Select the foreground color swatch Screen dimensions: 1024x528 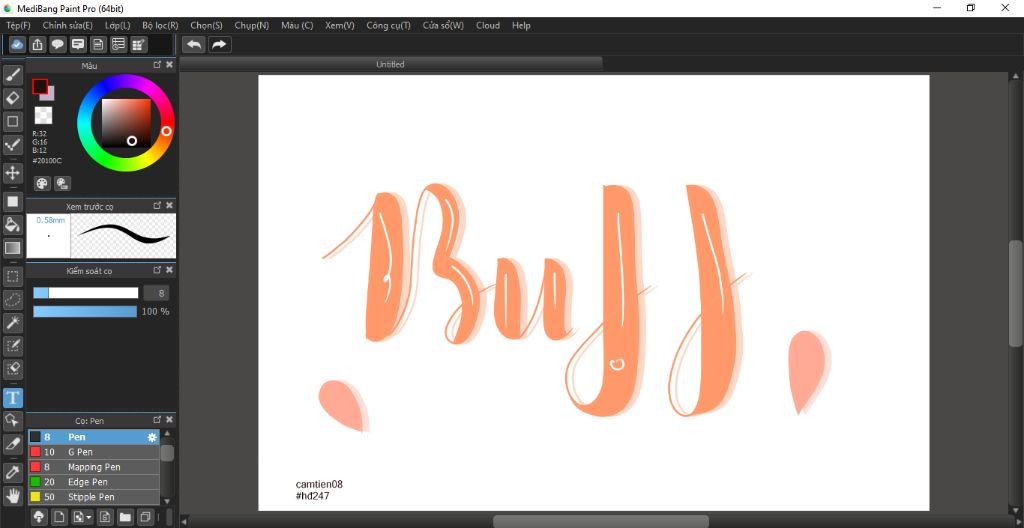pos(39,86)
